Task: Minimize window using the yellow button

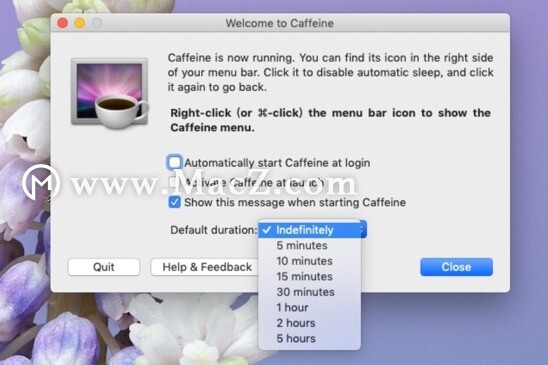Action: coord(80,23)
